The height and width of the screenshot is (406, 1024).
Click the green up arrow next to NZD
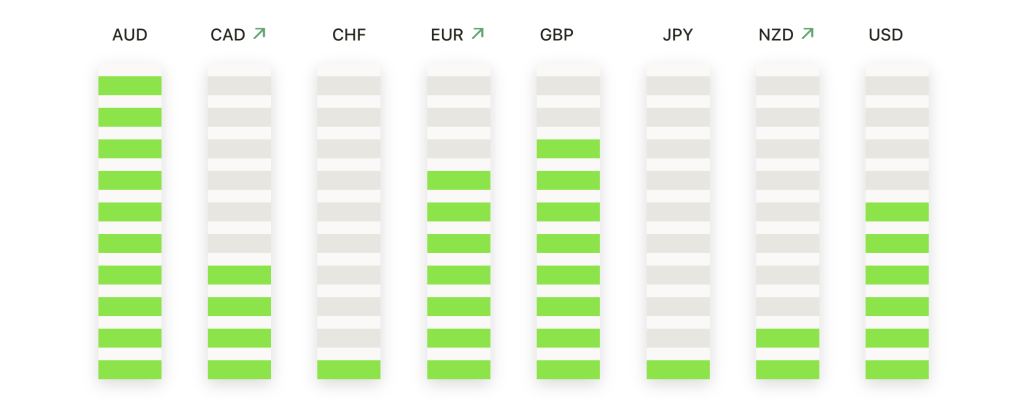tap(808, 33)
